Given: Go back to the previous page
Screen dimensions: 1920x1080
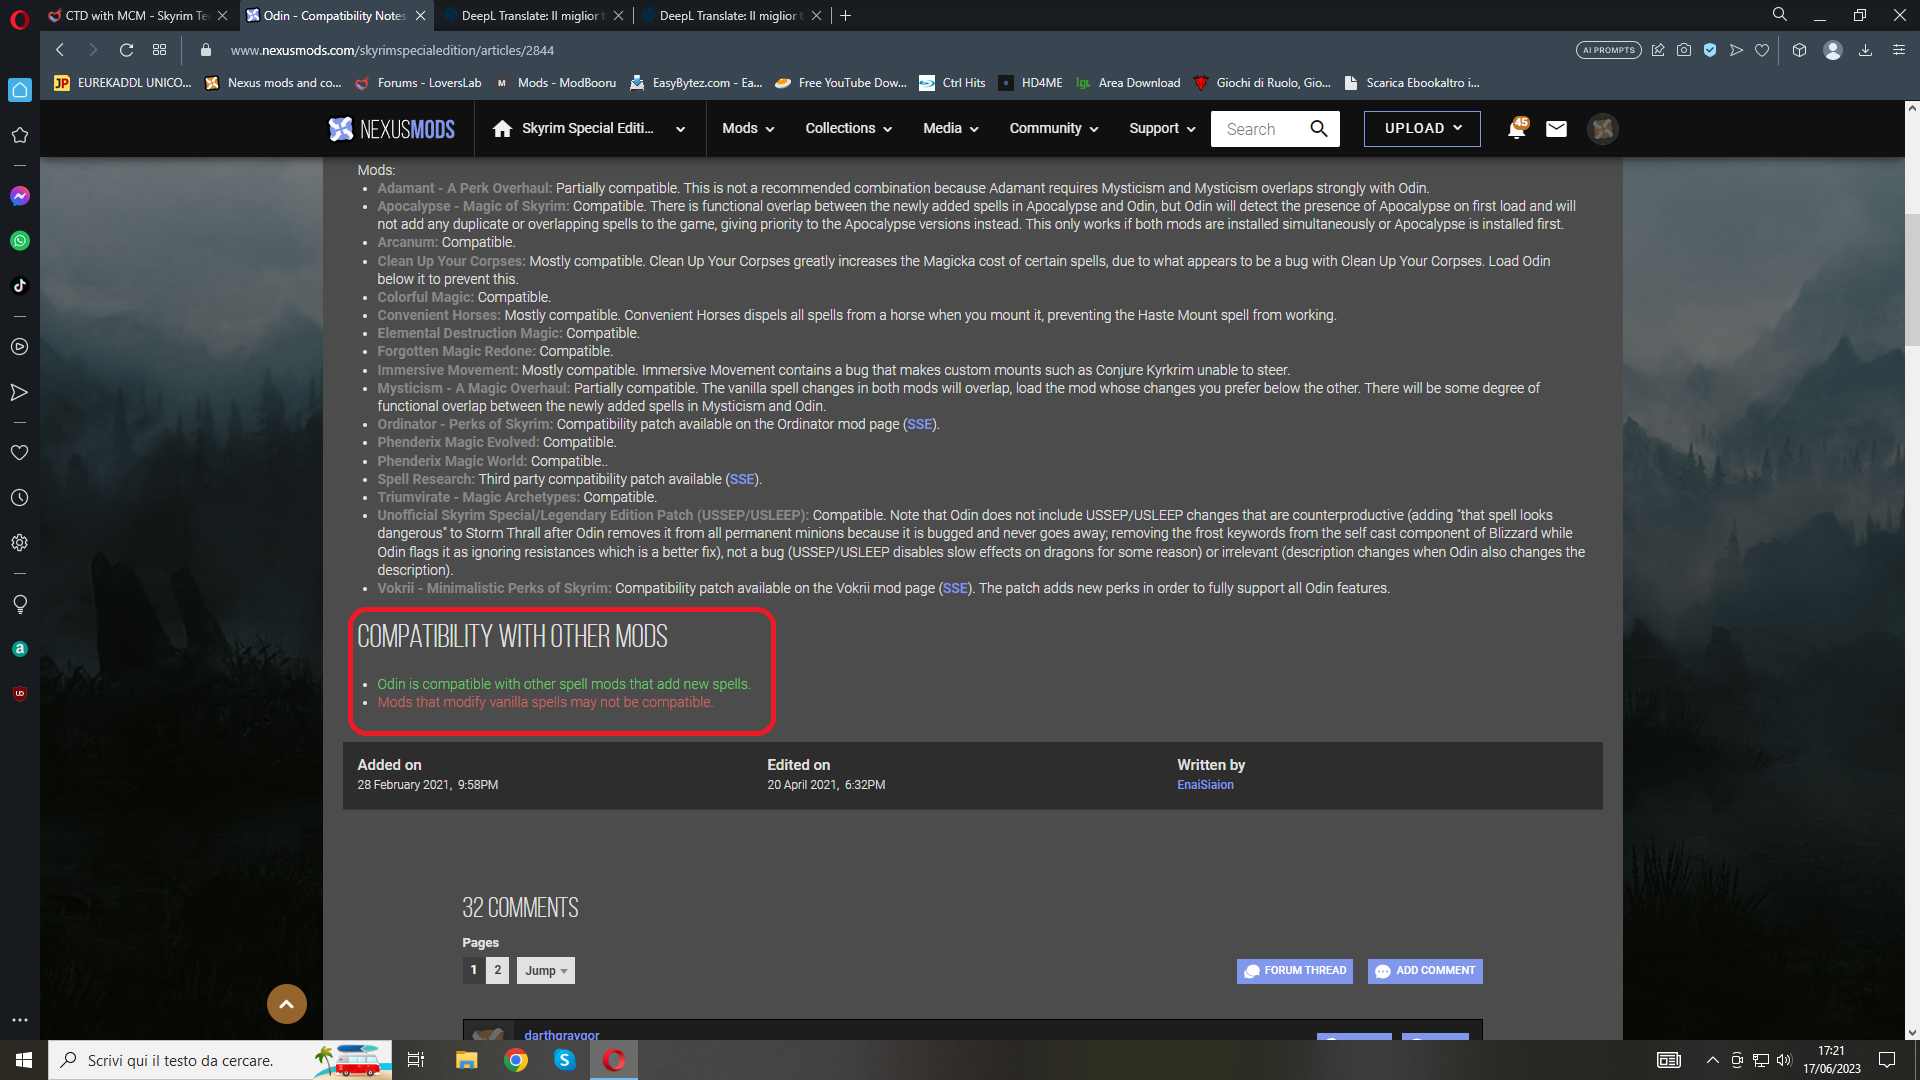Looking at the screenshot, I should click(x=60, y=50).
